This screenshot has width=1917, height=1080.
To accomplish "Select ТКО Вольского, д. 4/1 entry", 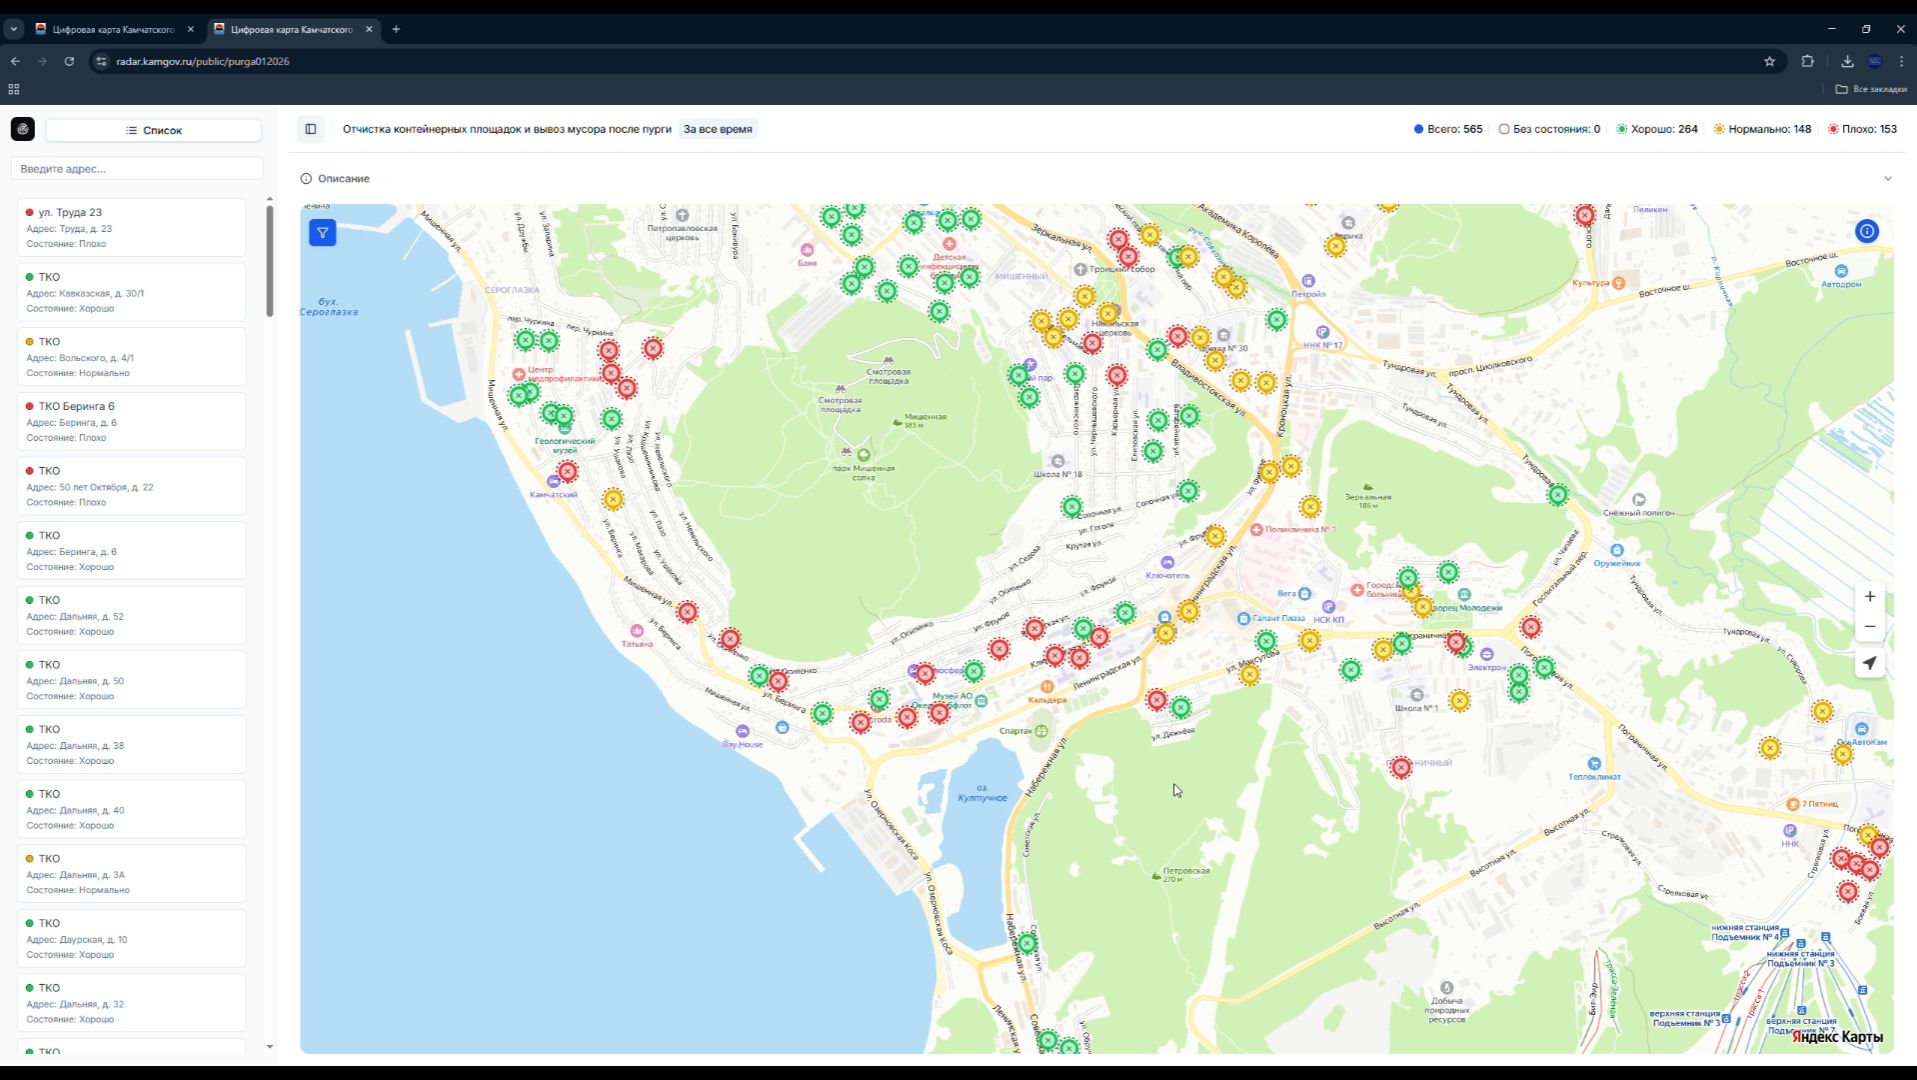I will pos(131,357).
